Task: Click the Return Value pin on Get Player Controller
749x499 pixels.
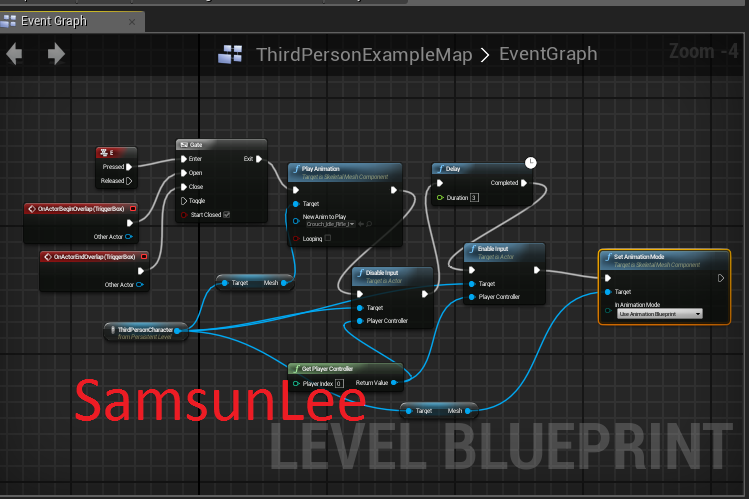Action: coord(394,382)
